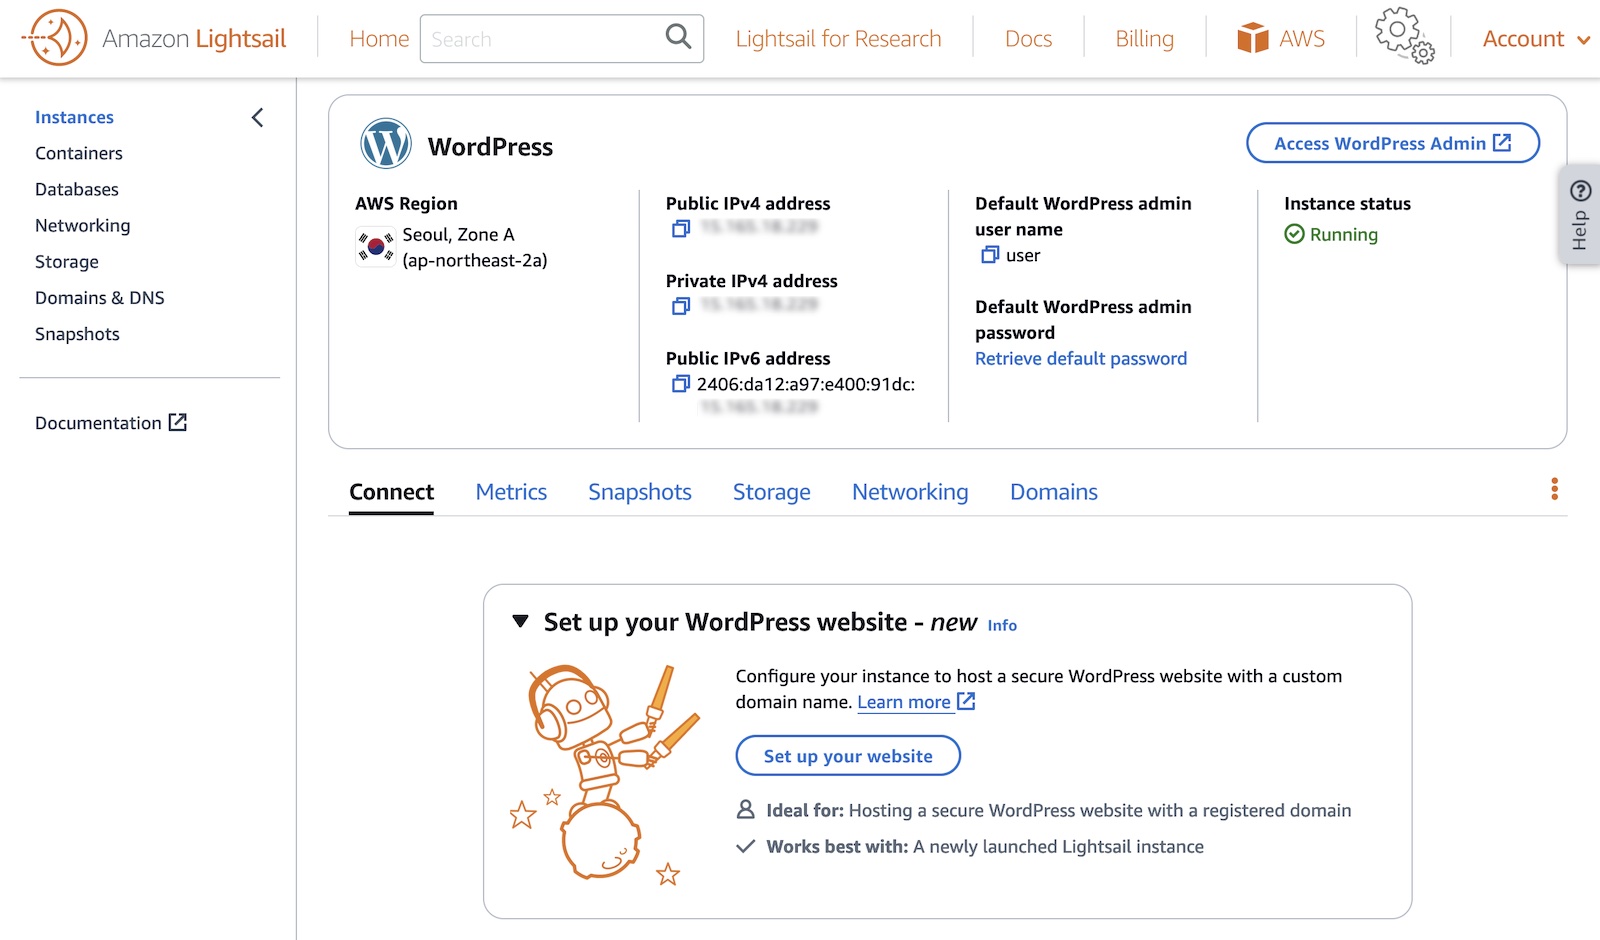Click the Amazon Lightsail logo icon
The image size is (1600, 940).
pyautogui.click(x=55, y=38)
